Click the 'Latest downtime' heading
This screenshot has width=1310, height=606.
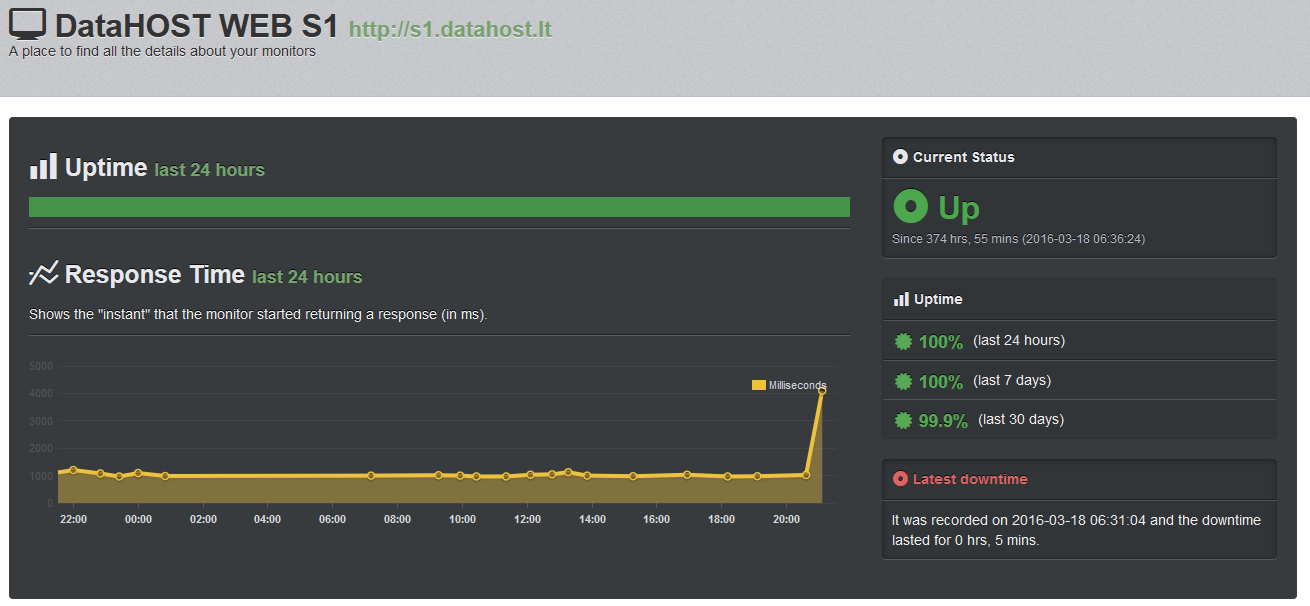(x=970, y=479)
